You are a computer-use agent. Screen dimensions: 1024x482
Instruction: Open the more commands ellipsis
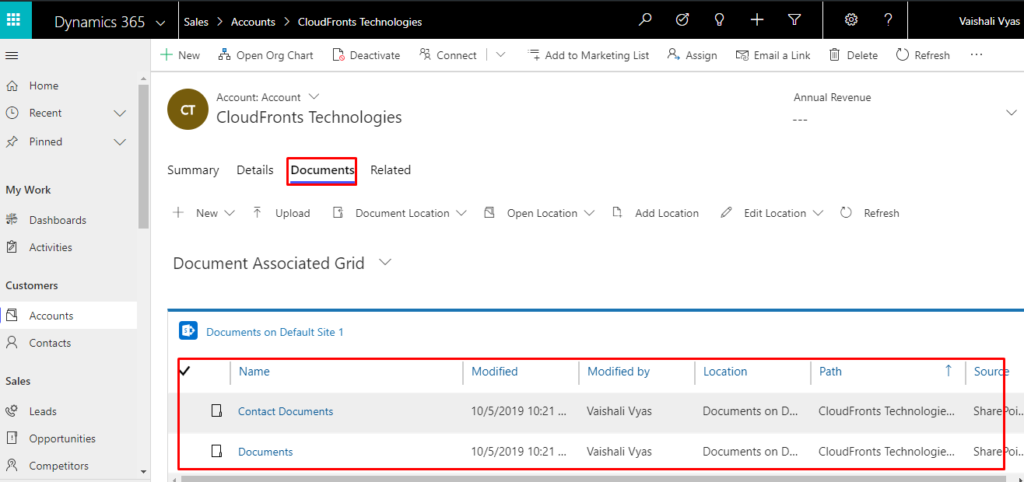tap(976, 55)
